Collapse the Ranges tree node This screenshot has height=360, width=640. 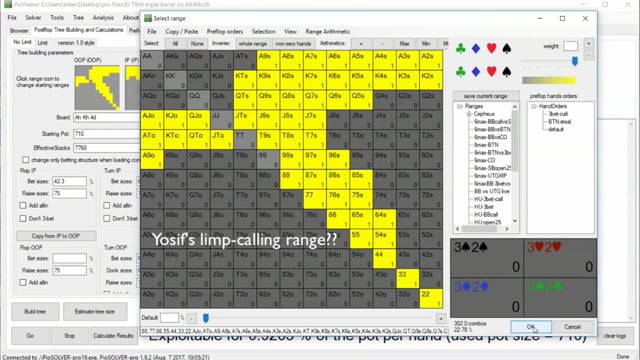coord(460,106)
